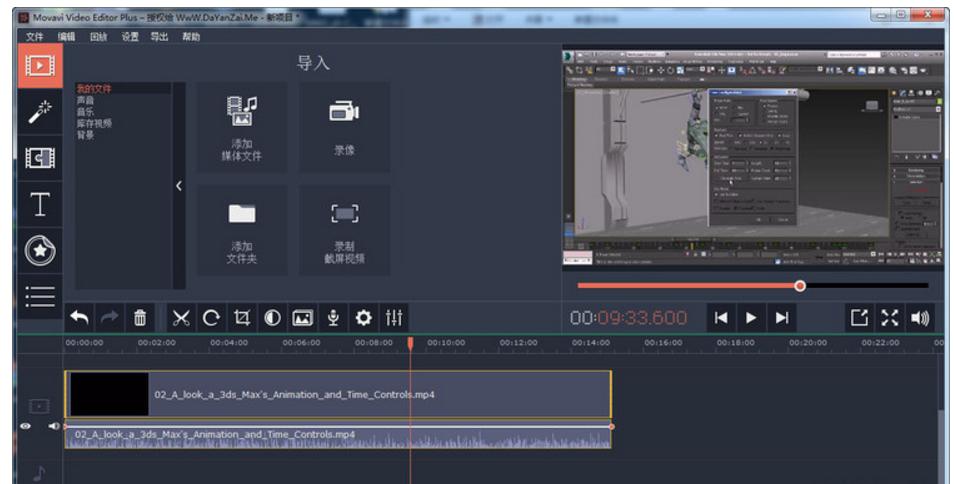Mute the preview volume speaker
The height and width of the screenshot is (484, 954).
point(919,318)
